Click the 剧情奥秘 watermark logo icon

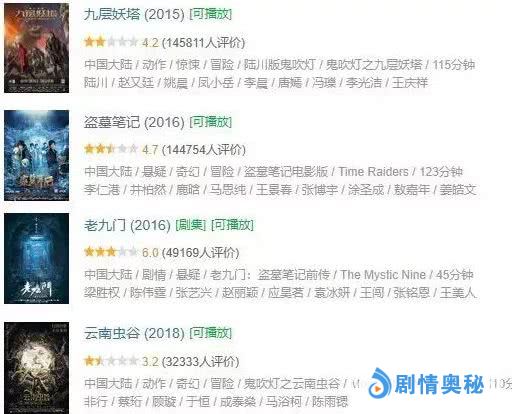pyautogui.click(x=379, y=383)
